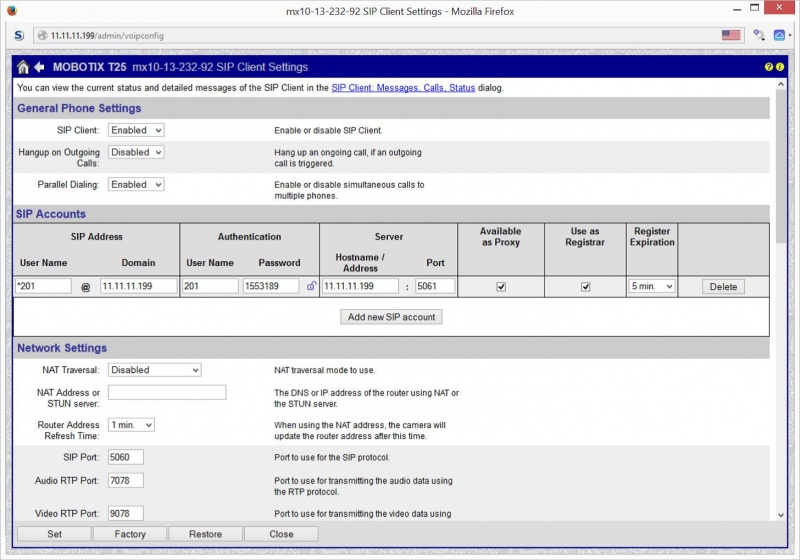Viewport: 800px width, 560px height.
Task: Click the NAT Address or STUN server field
Action: click(x=167, y=392)
